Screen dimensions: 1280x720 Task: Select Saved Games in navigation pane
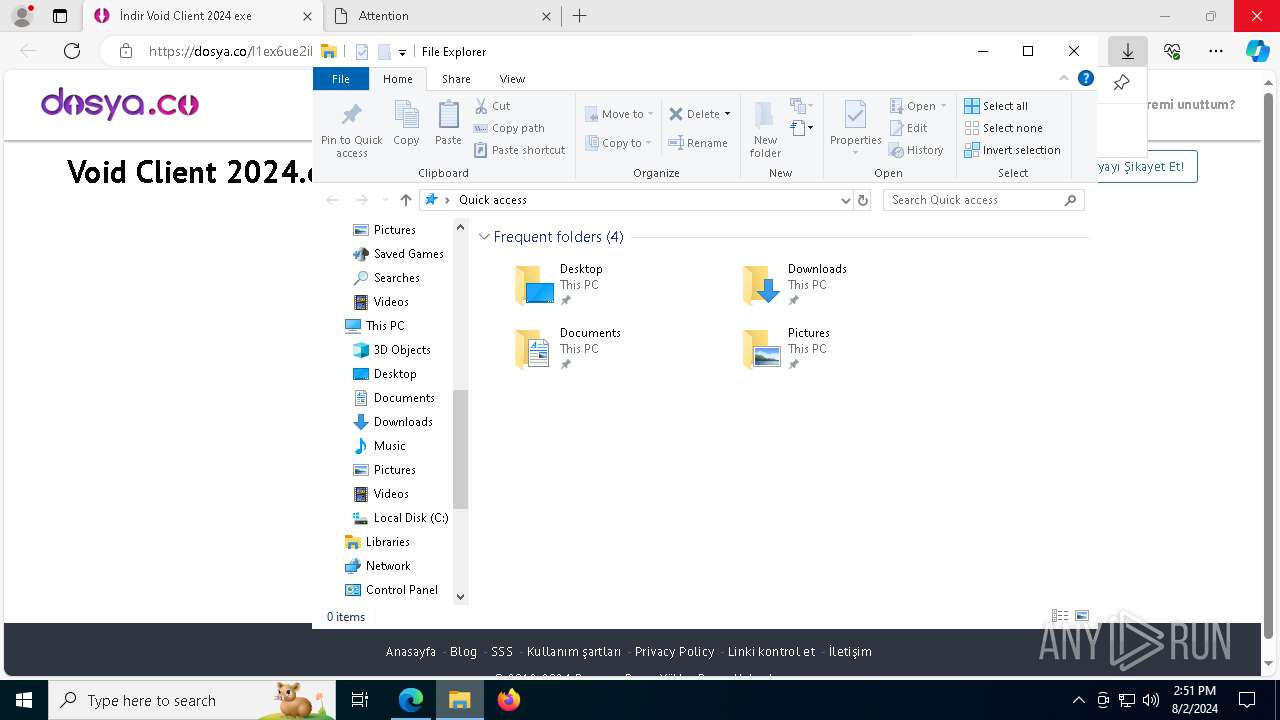point(398,254)
